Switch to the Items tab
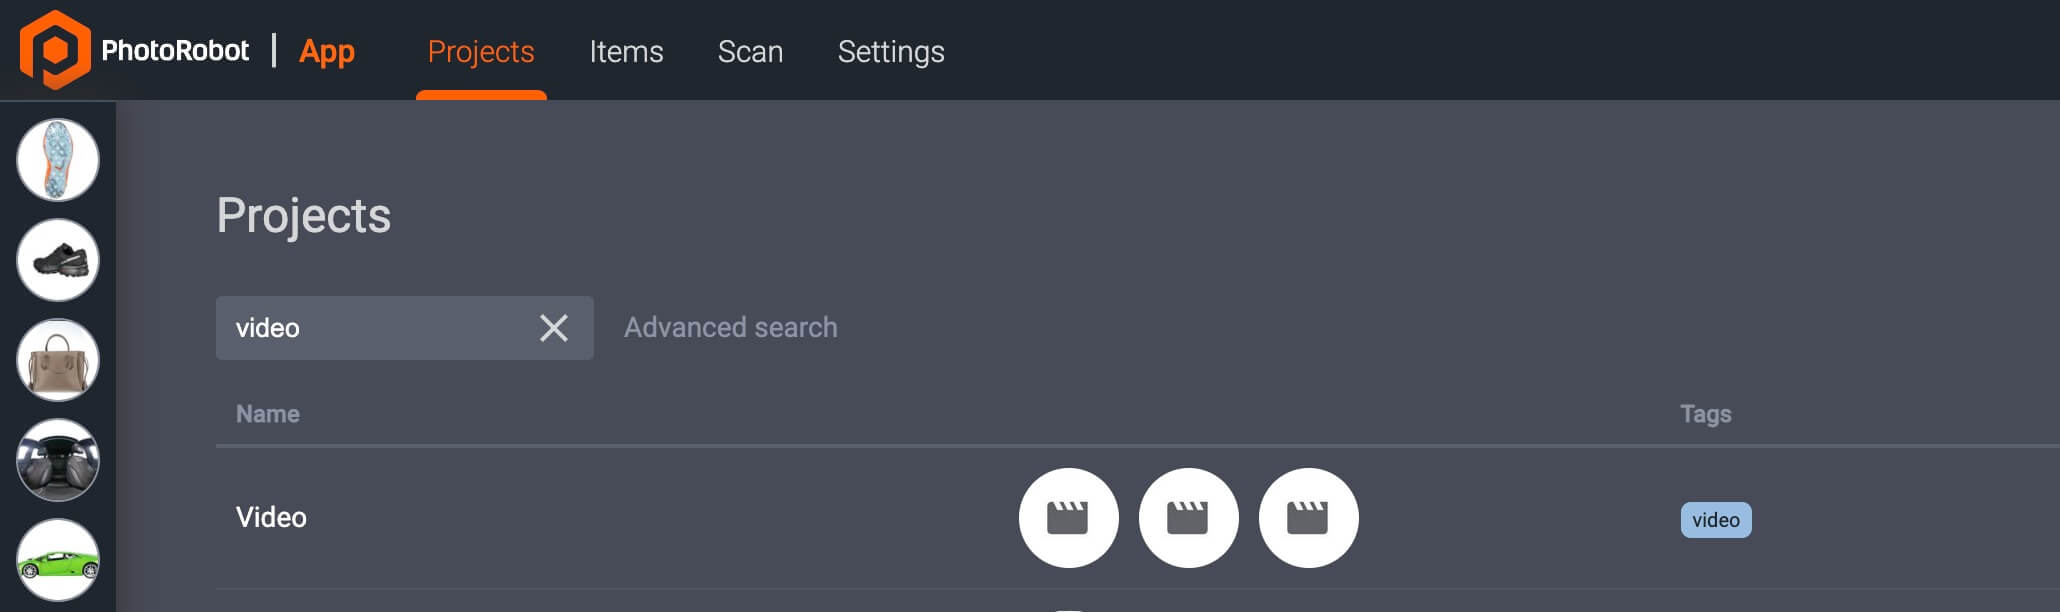This screenshot has width=2060, height=612. point(627,51)
